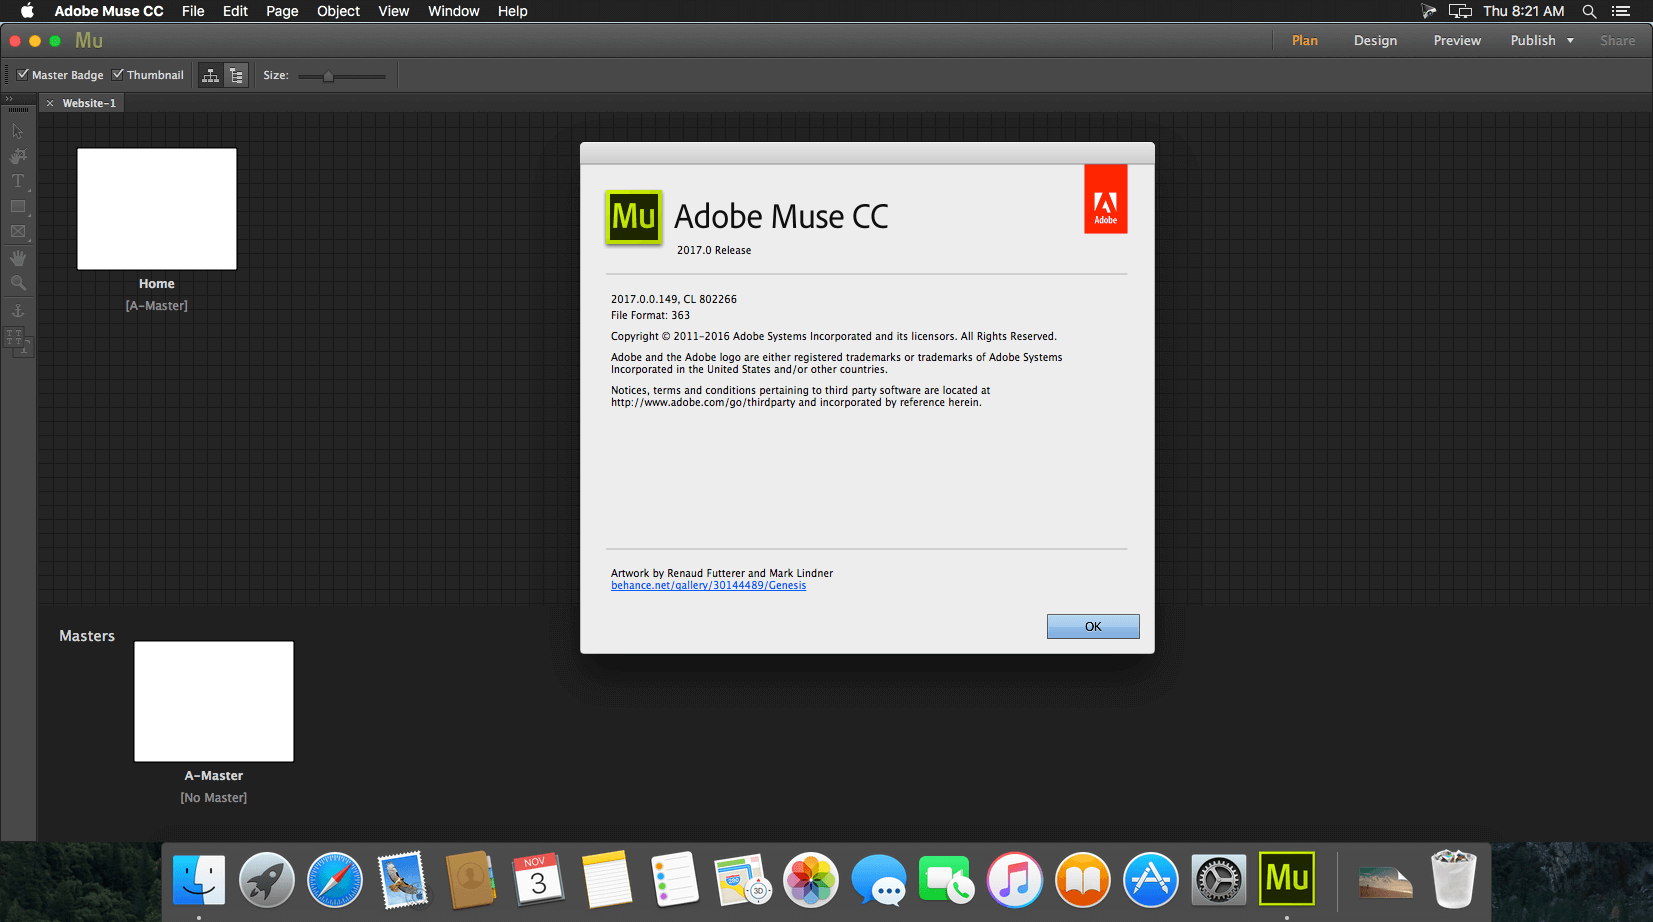Open the Publish dropdown arrow

(x=1570, y=41)
